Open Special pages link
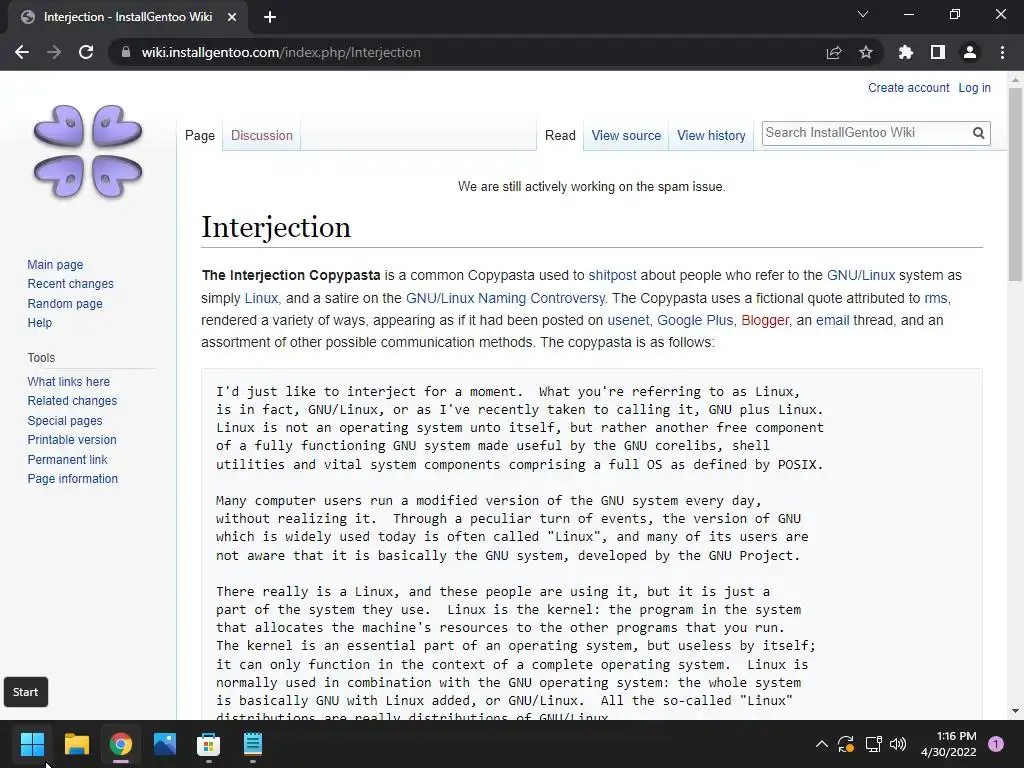1024x768 pixels. pyautogui.click(x=65, y=421)
